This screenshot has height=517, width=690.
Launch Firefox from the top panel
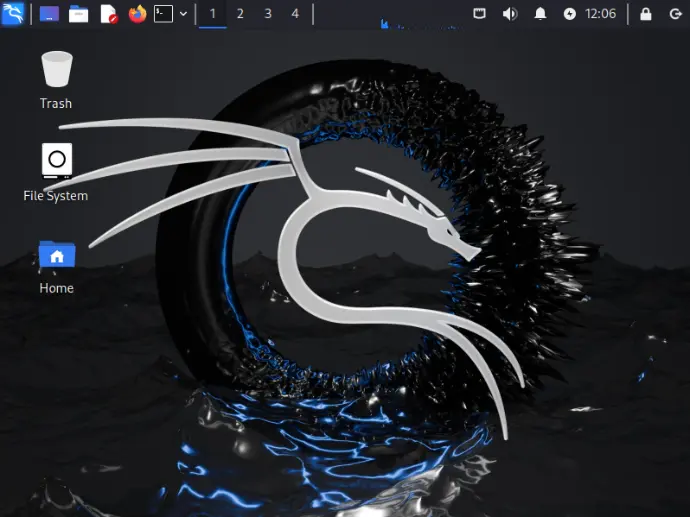[137, 14]
